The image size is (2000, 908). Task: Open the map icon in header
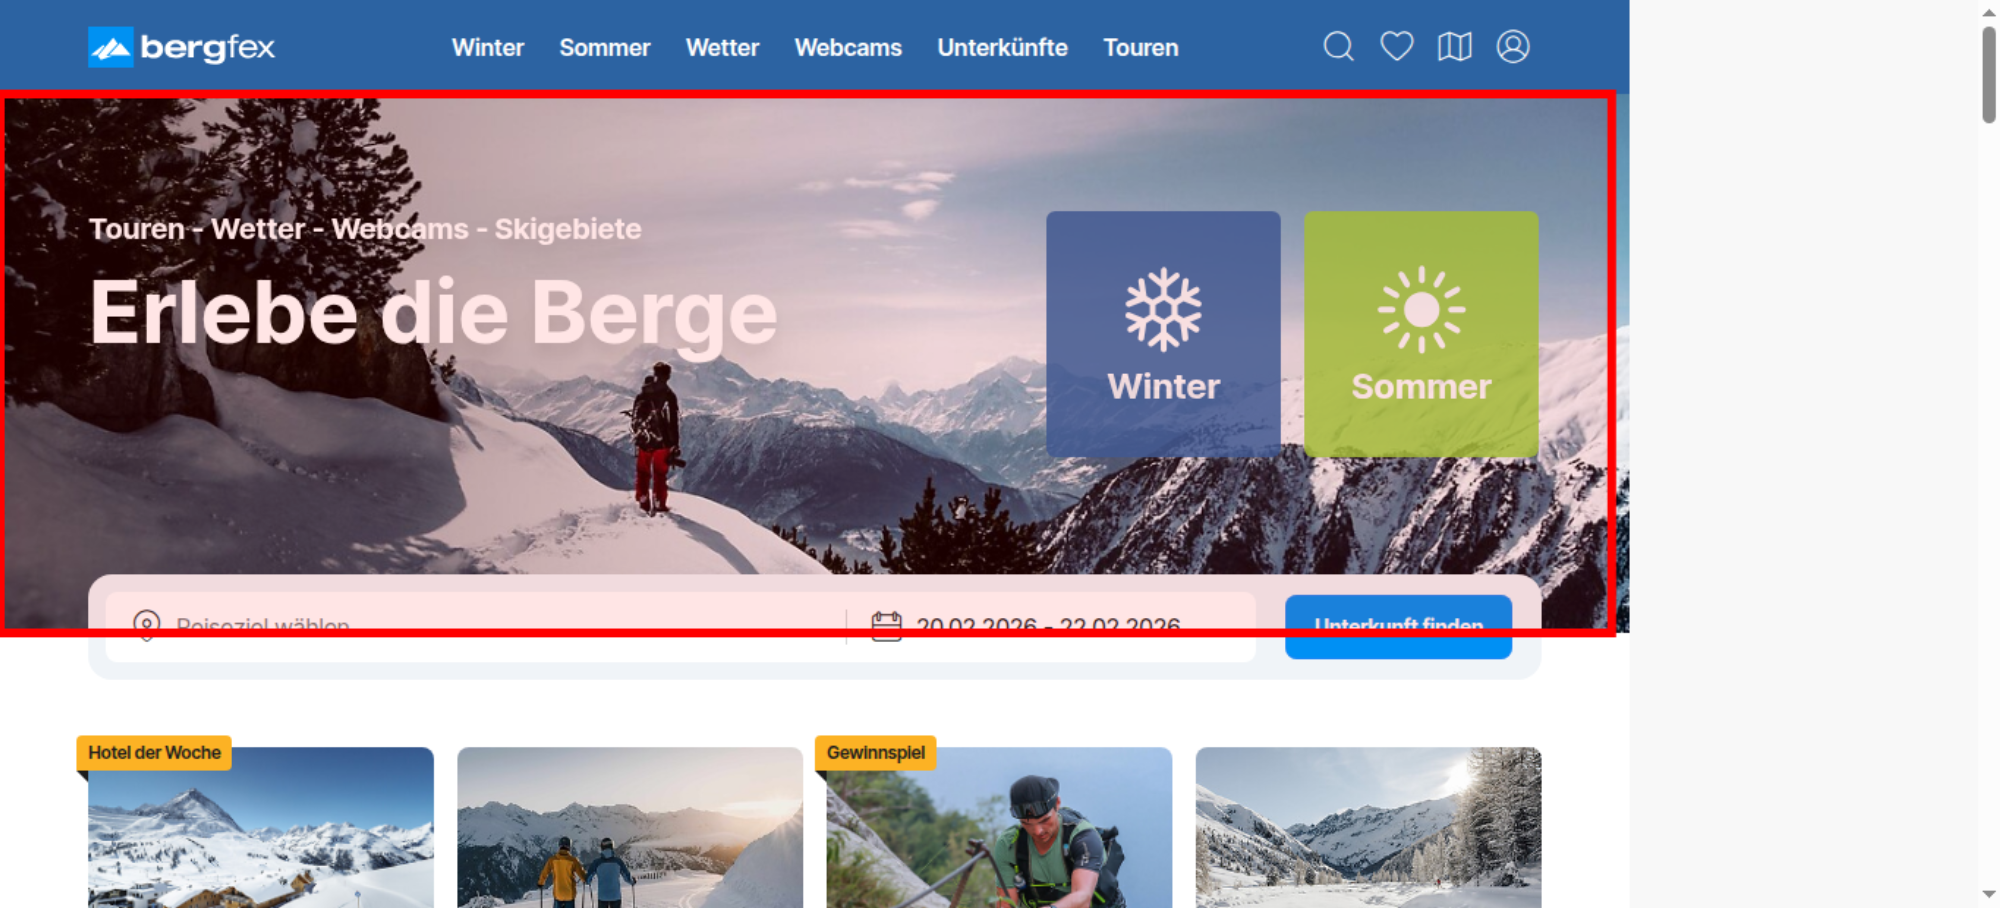click(x=1454, y=47)
